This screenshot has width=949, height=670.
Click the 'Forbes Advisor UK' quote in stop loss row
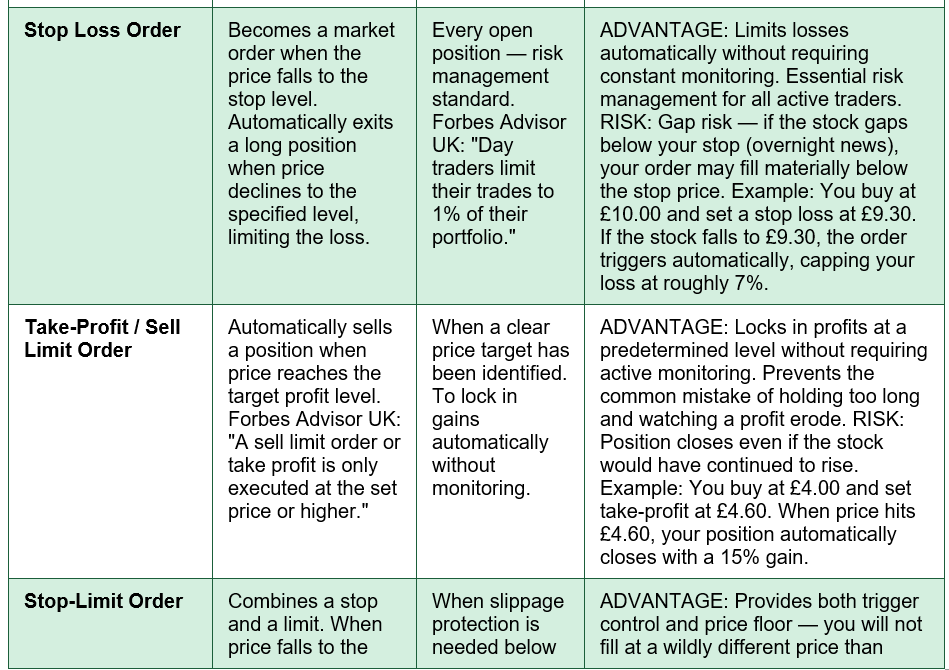click(499, 179)
